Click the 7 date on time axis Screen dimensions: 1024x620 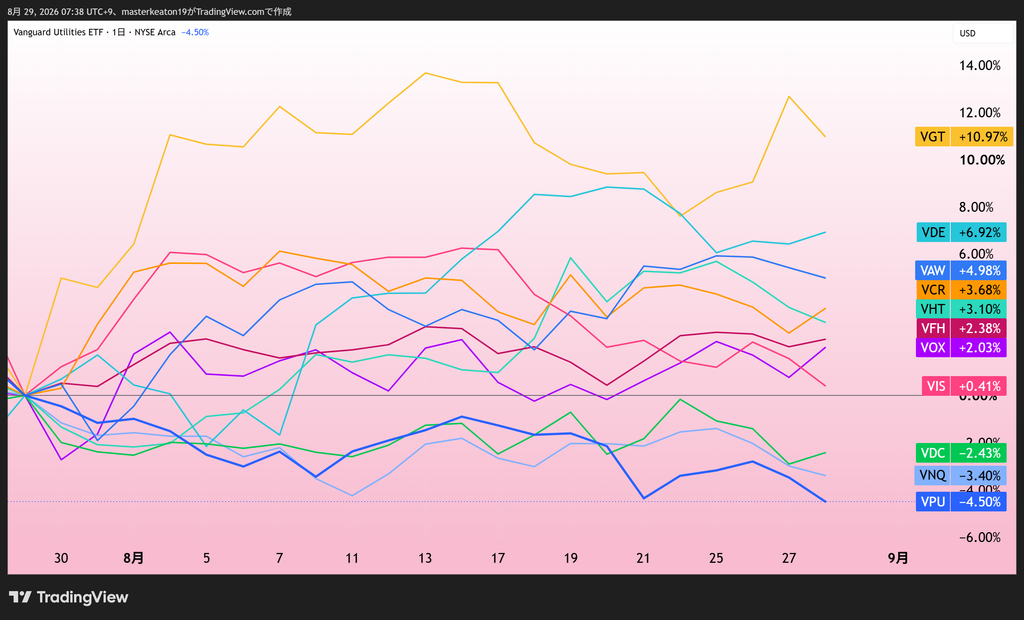pos(280,558)
